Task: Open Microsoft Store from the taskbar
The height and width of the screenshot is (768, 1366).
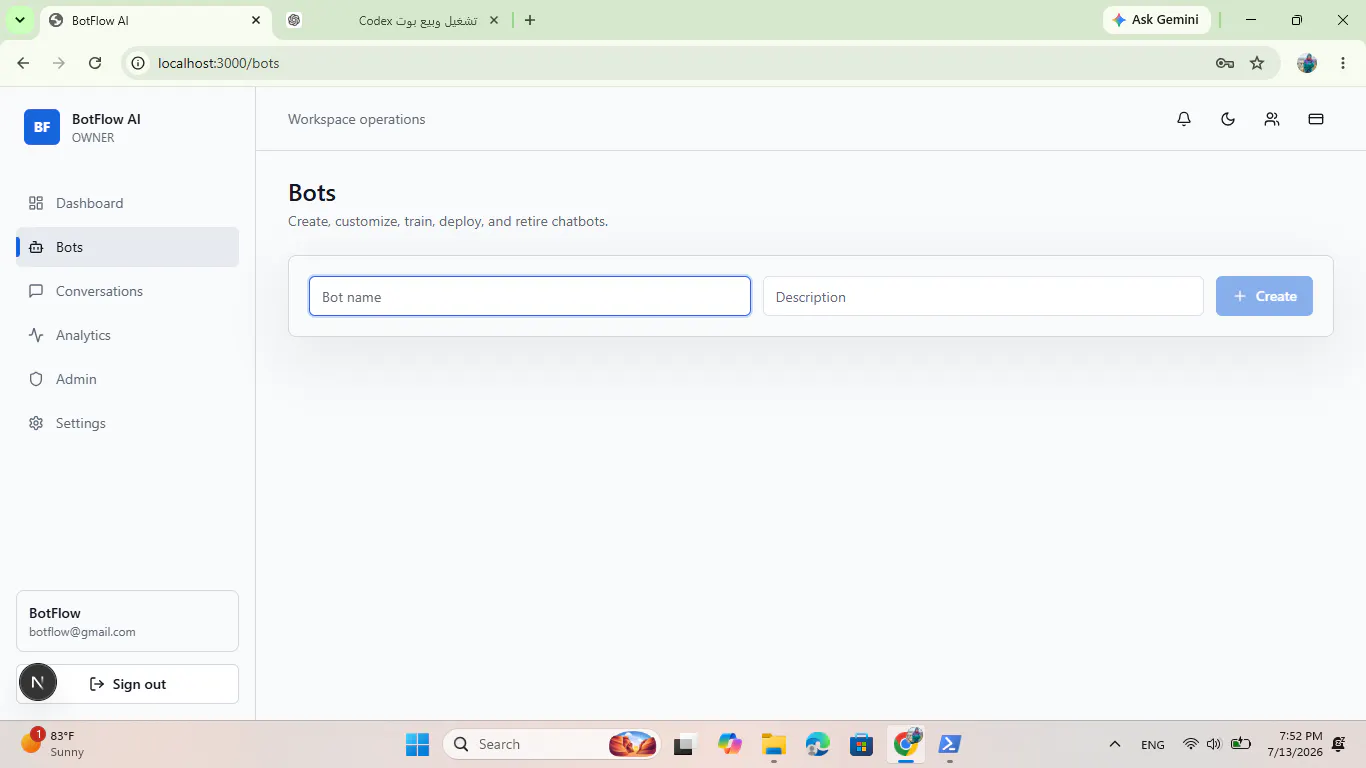Action: coord(862,744)
